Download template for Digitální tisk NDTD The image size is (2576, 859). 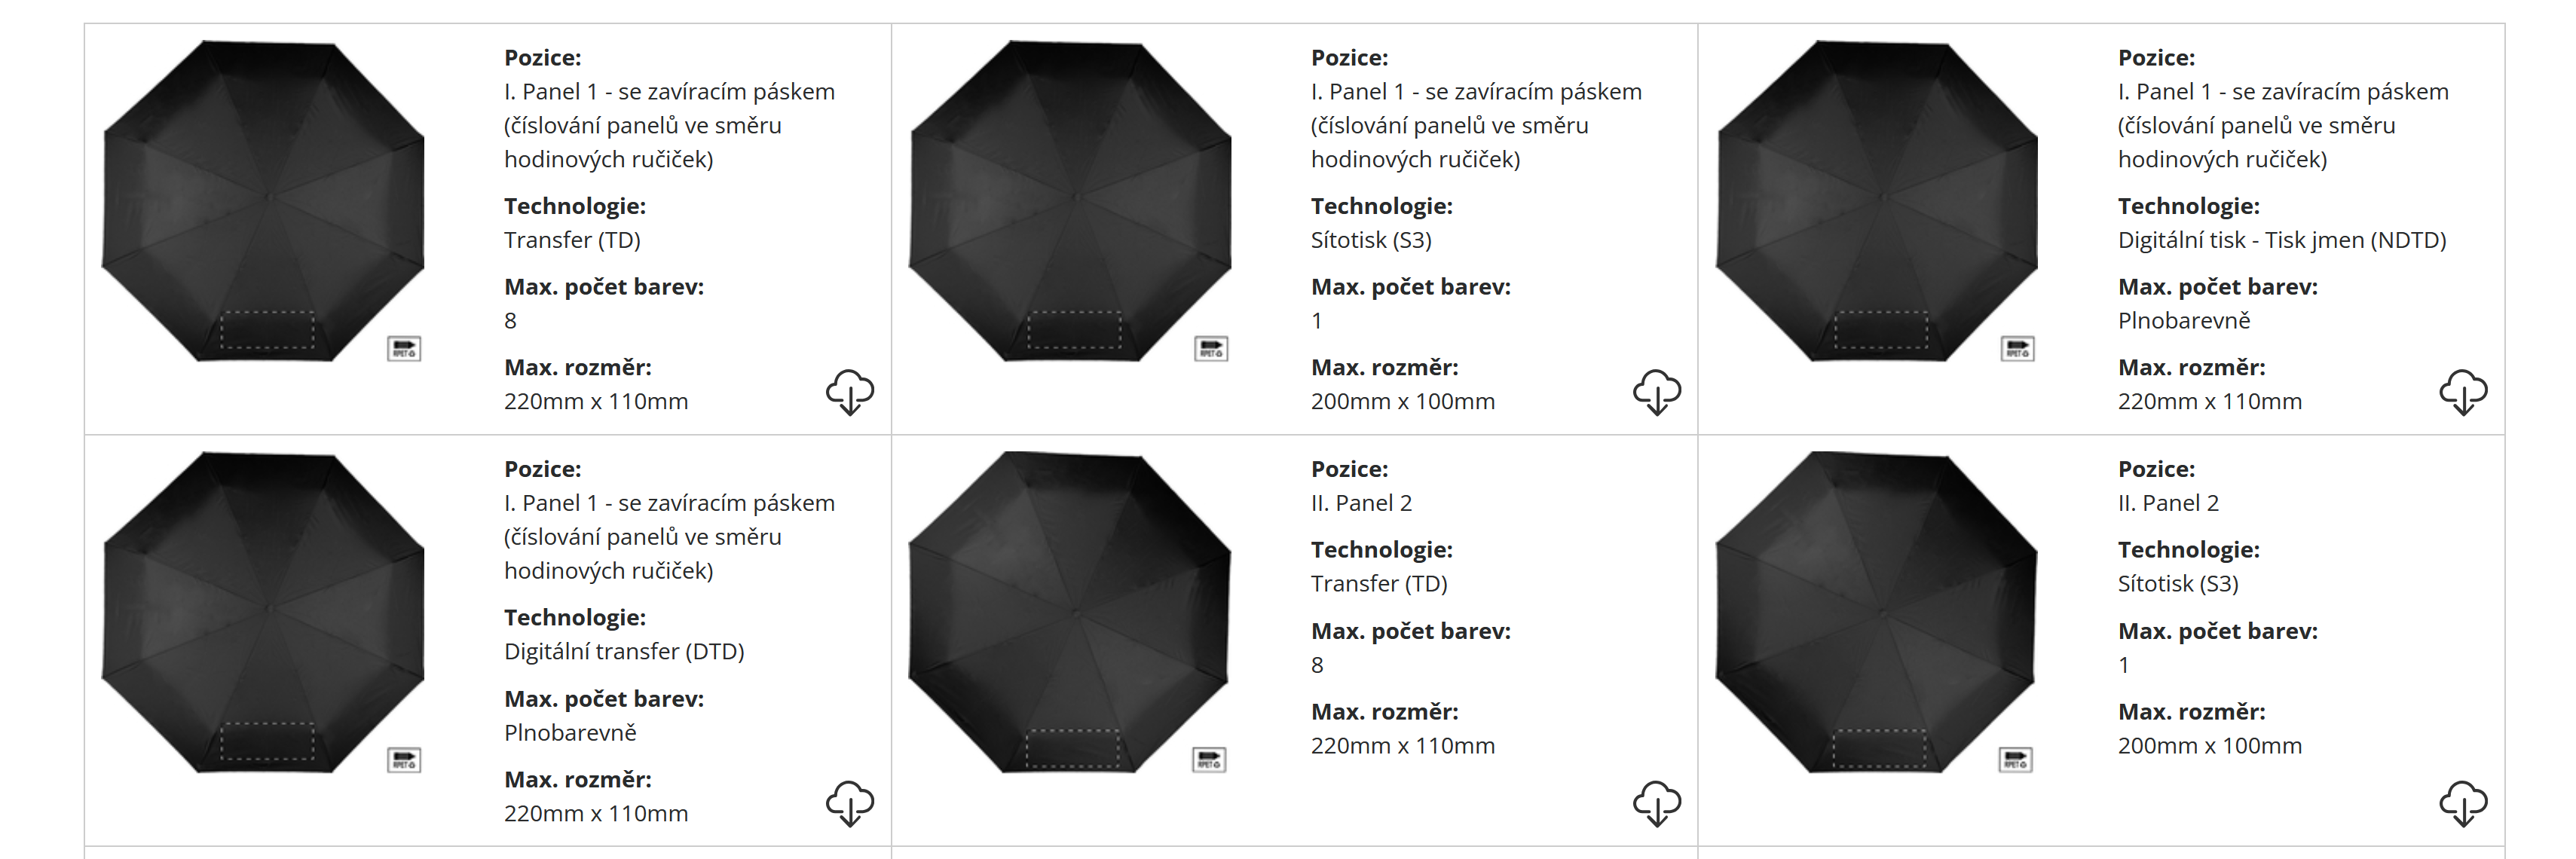coord(2463,391)
